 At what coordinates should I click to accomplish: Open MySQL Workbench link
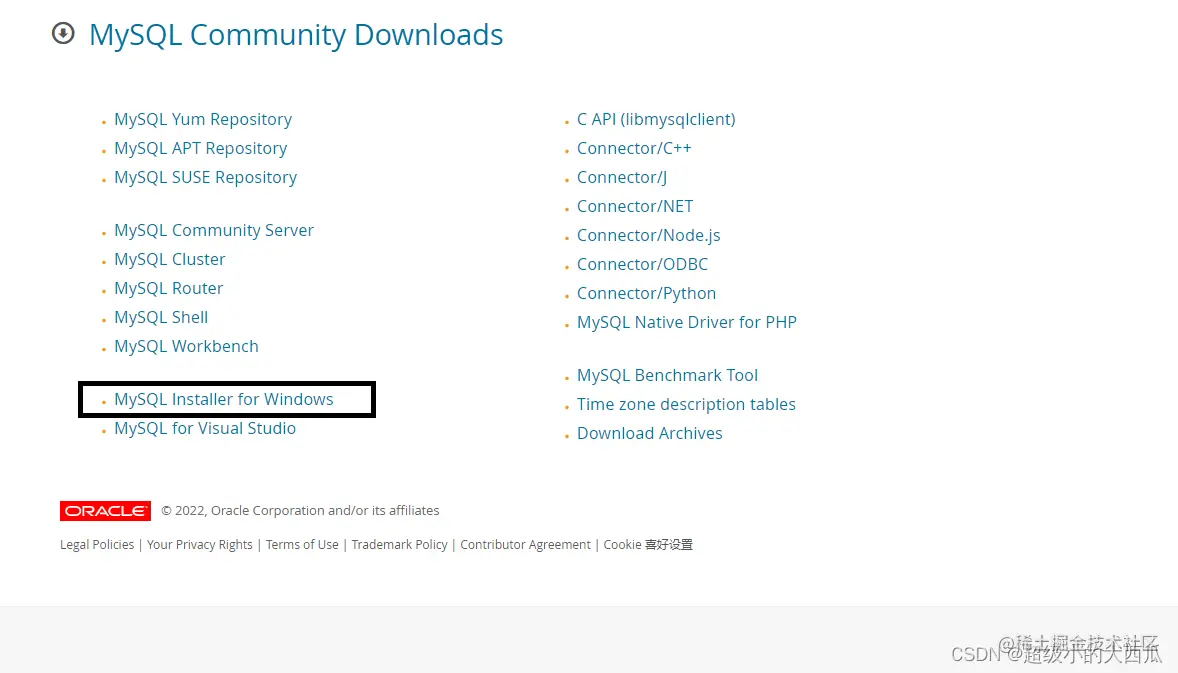click(186, 346)
